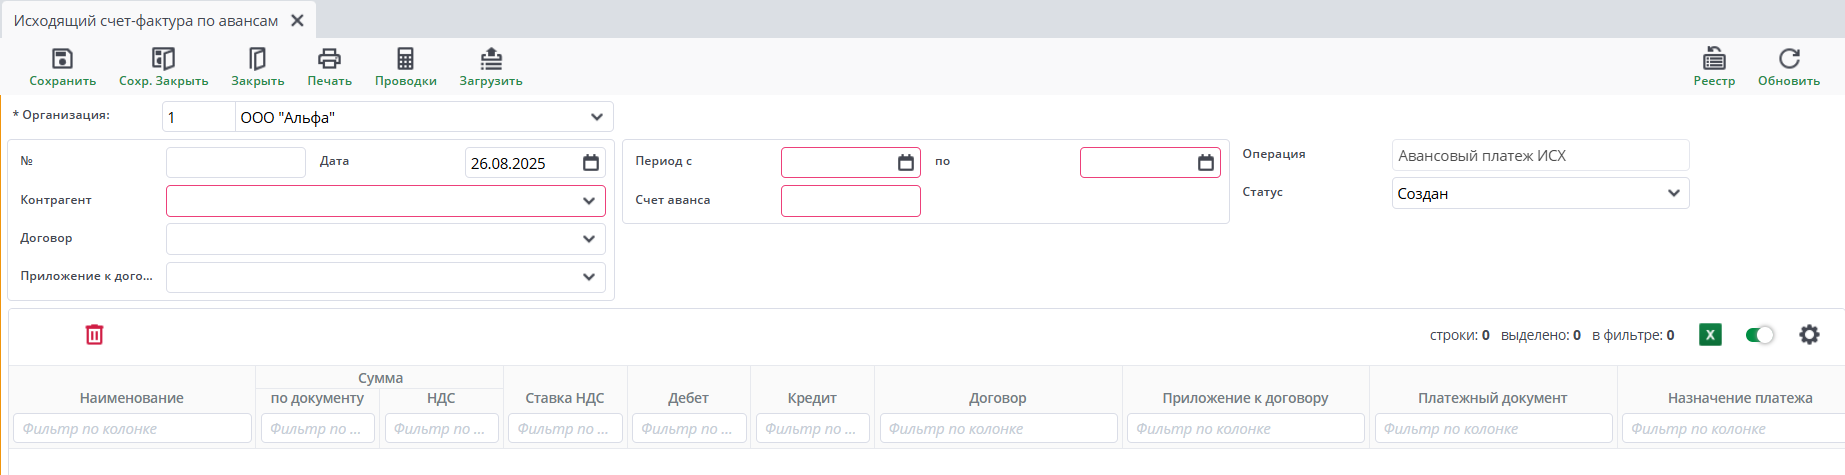The width and height of the screenshot is (1845, 475).
Task: Open the Статус dropdown
Action: [1674, 193]
